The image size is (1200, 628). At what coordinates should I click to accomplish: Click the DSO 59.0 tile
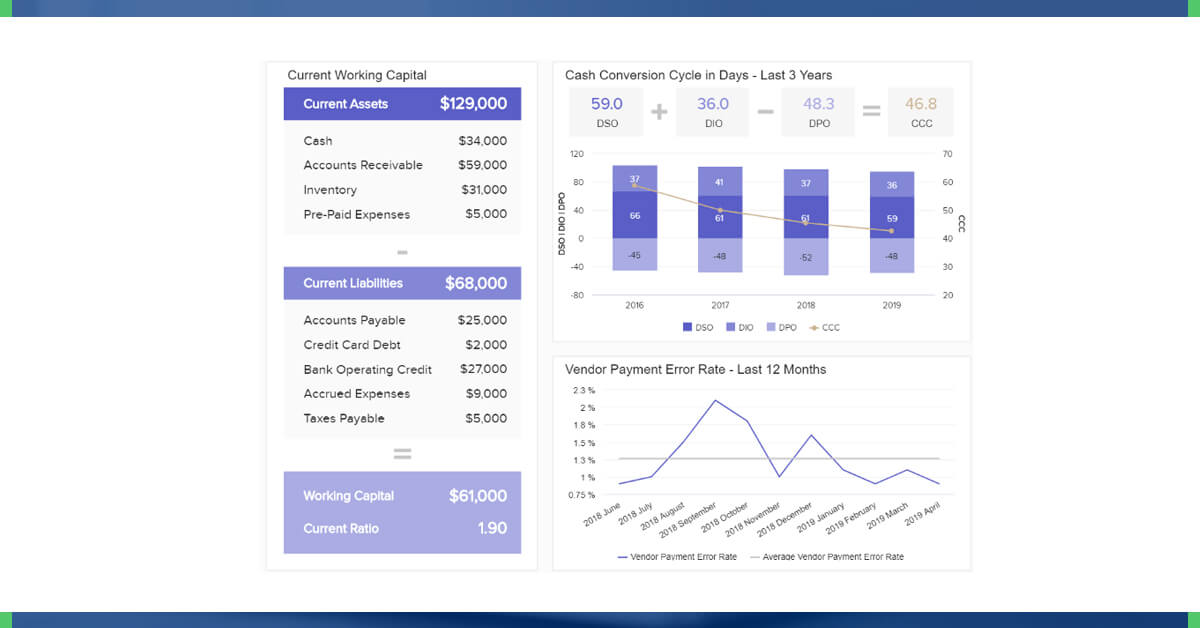[606, 112]
